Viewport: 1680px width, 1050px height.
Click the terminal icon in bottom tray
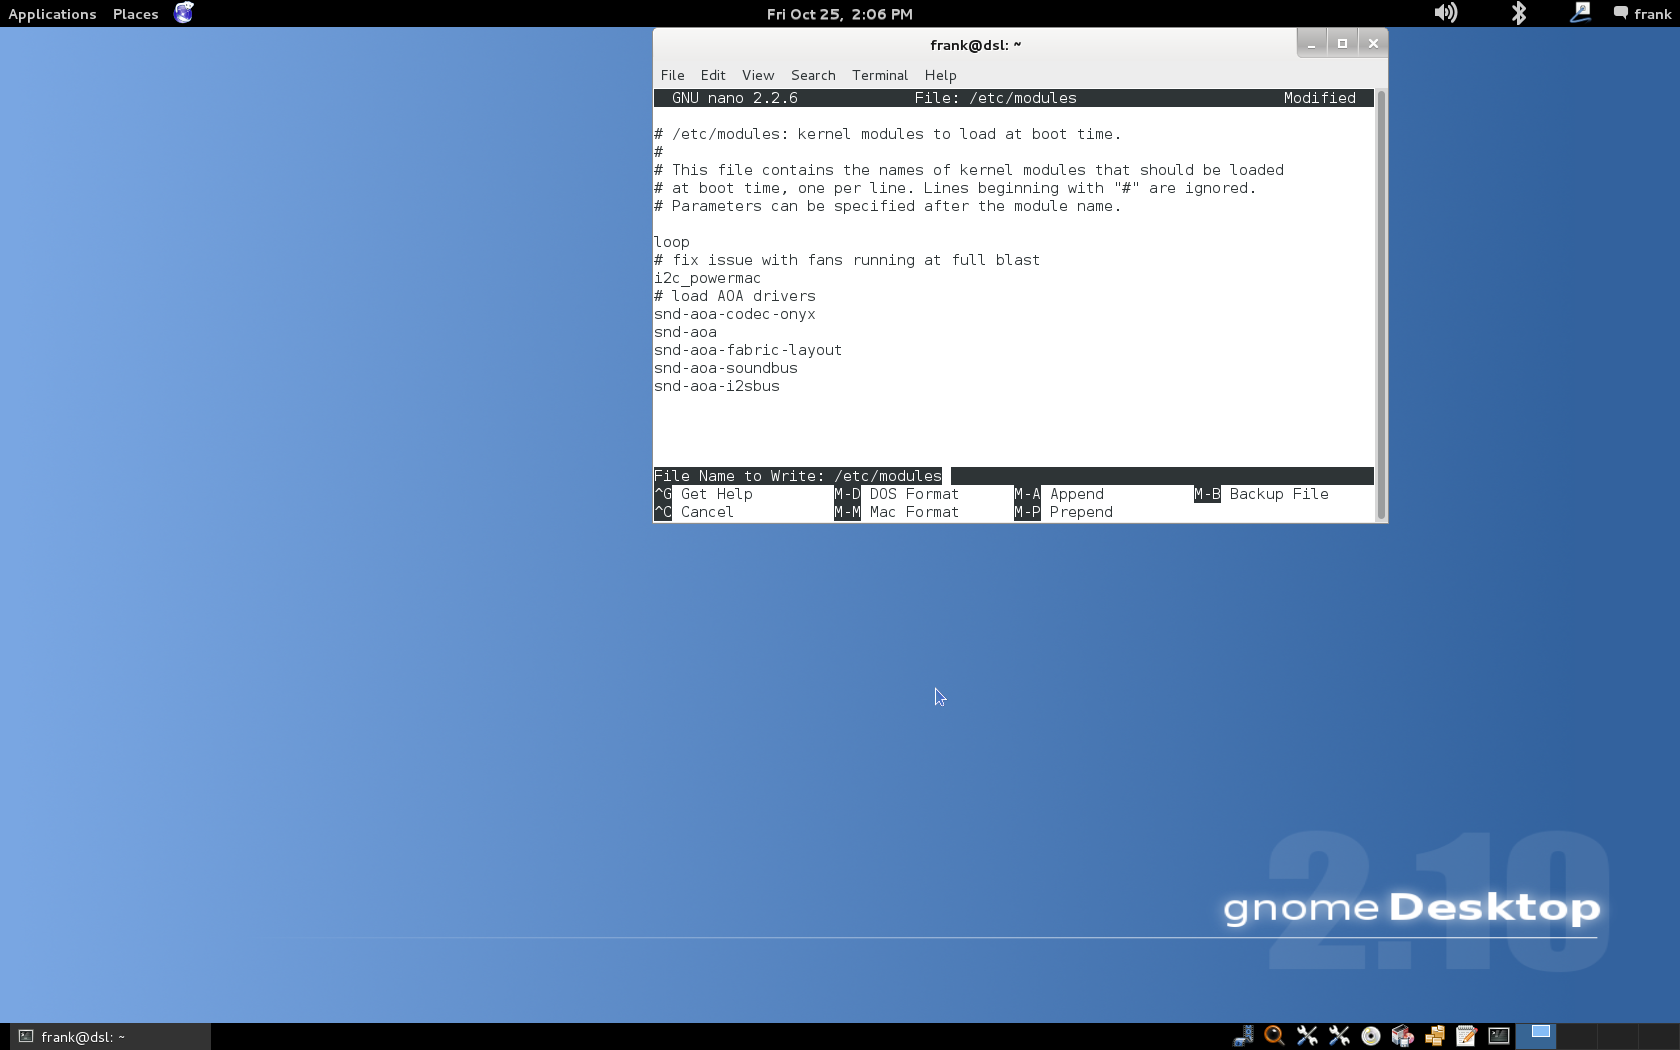(x=1498, y=1036)
